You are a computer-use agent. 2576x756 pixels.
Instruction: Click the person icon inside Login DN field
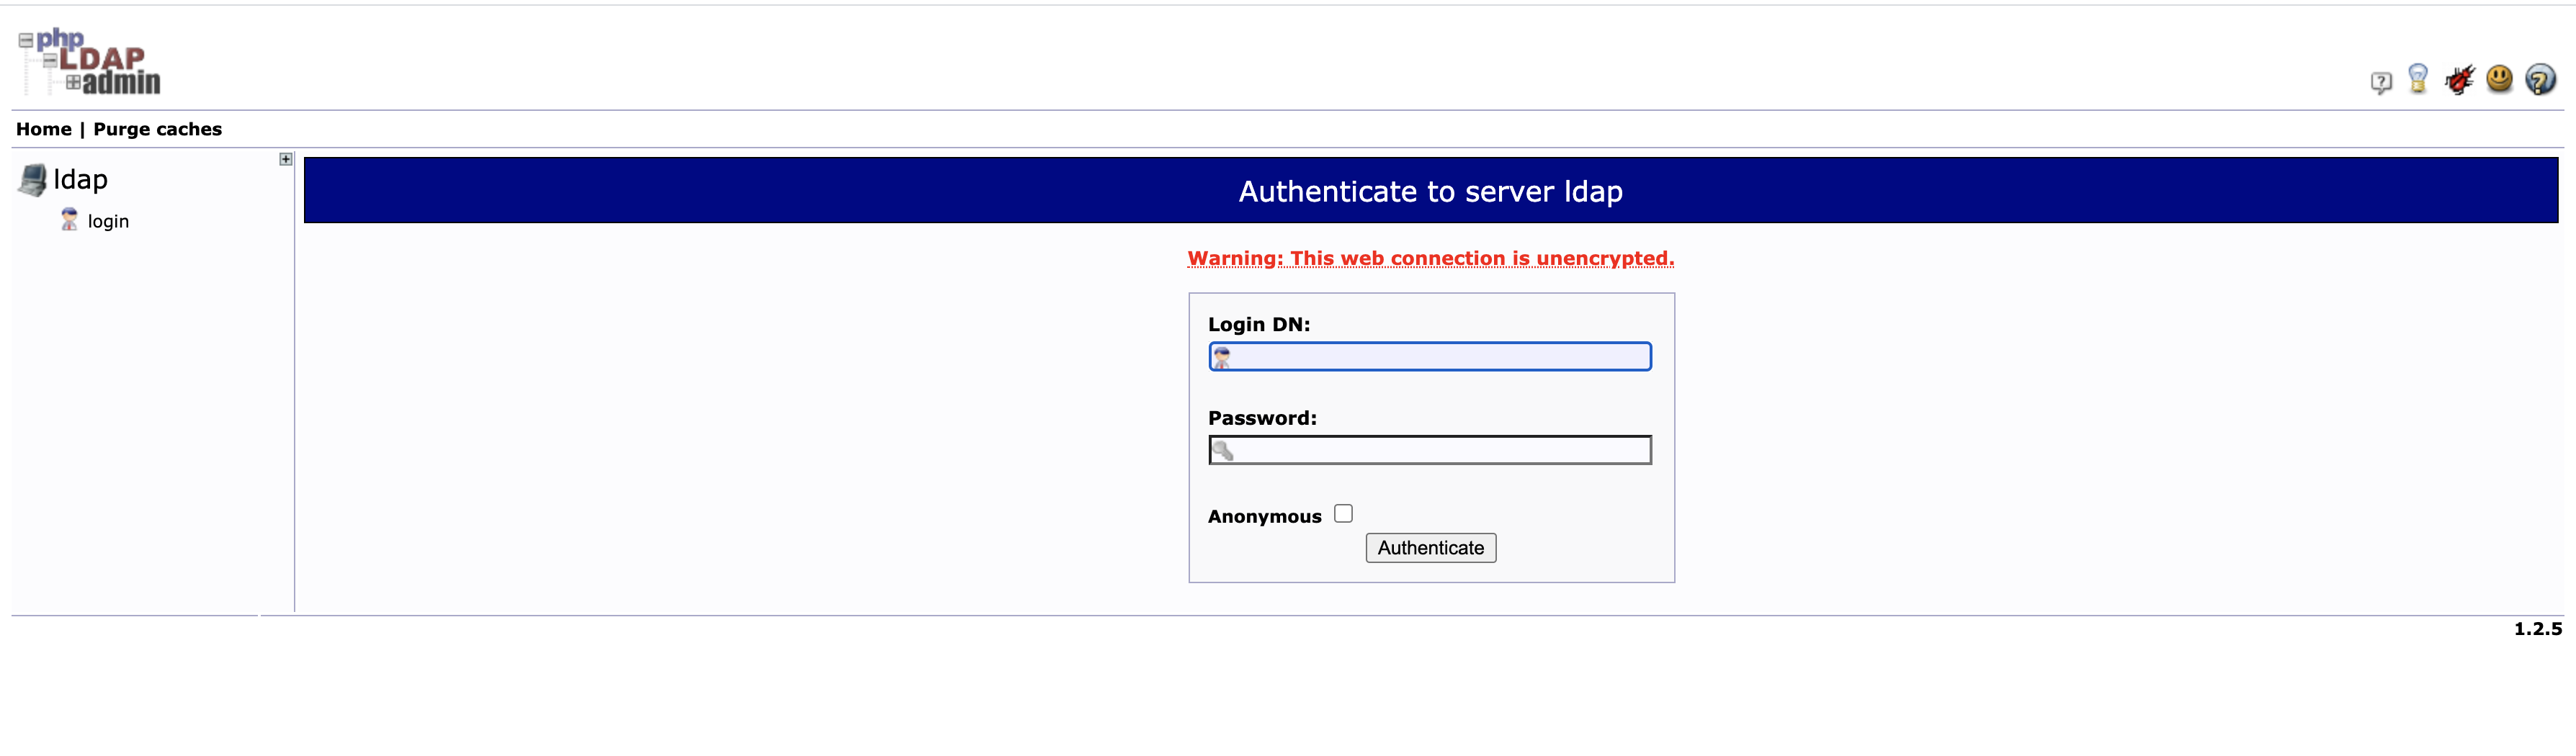click(x=1222, y=356)
